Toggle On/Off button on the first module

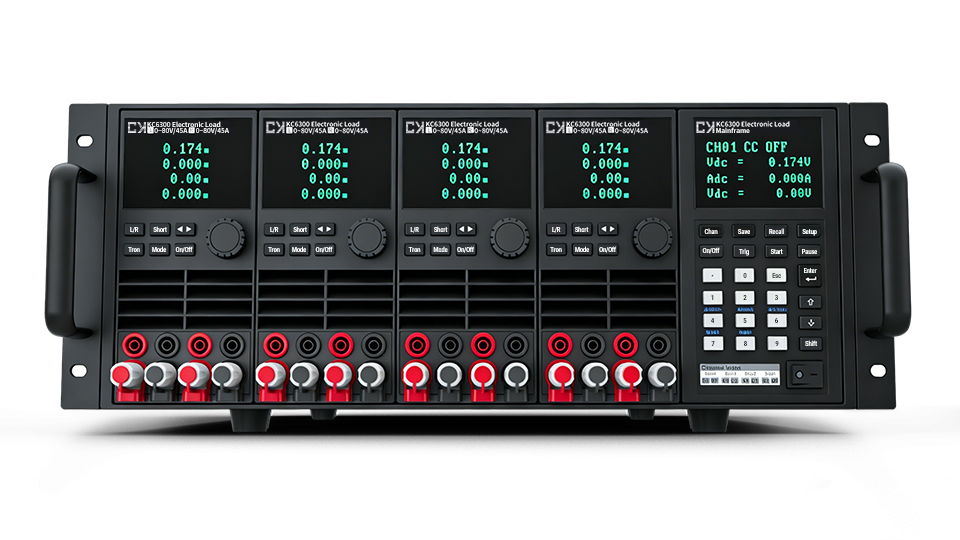pyautogui.click(x=185, y=249)
